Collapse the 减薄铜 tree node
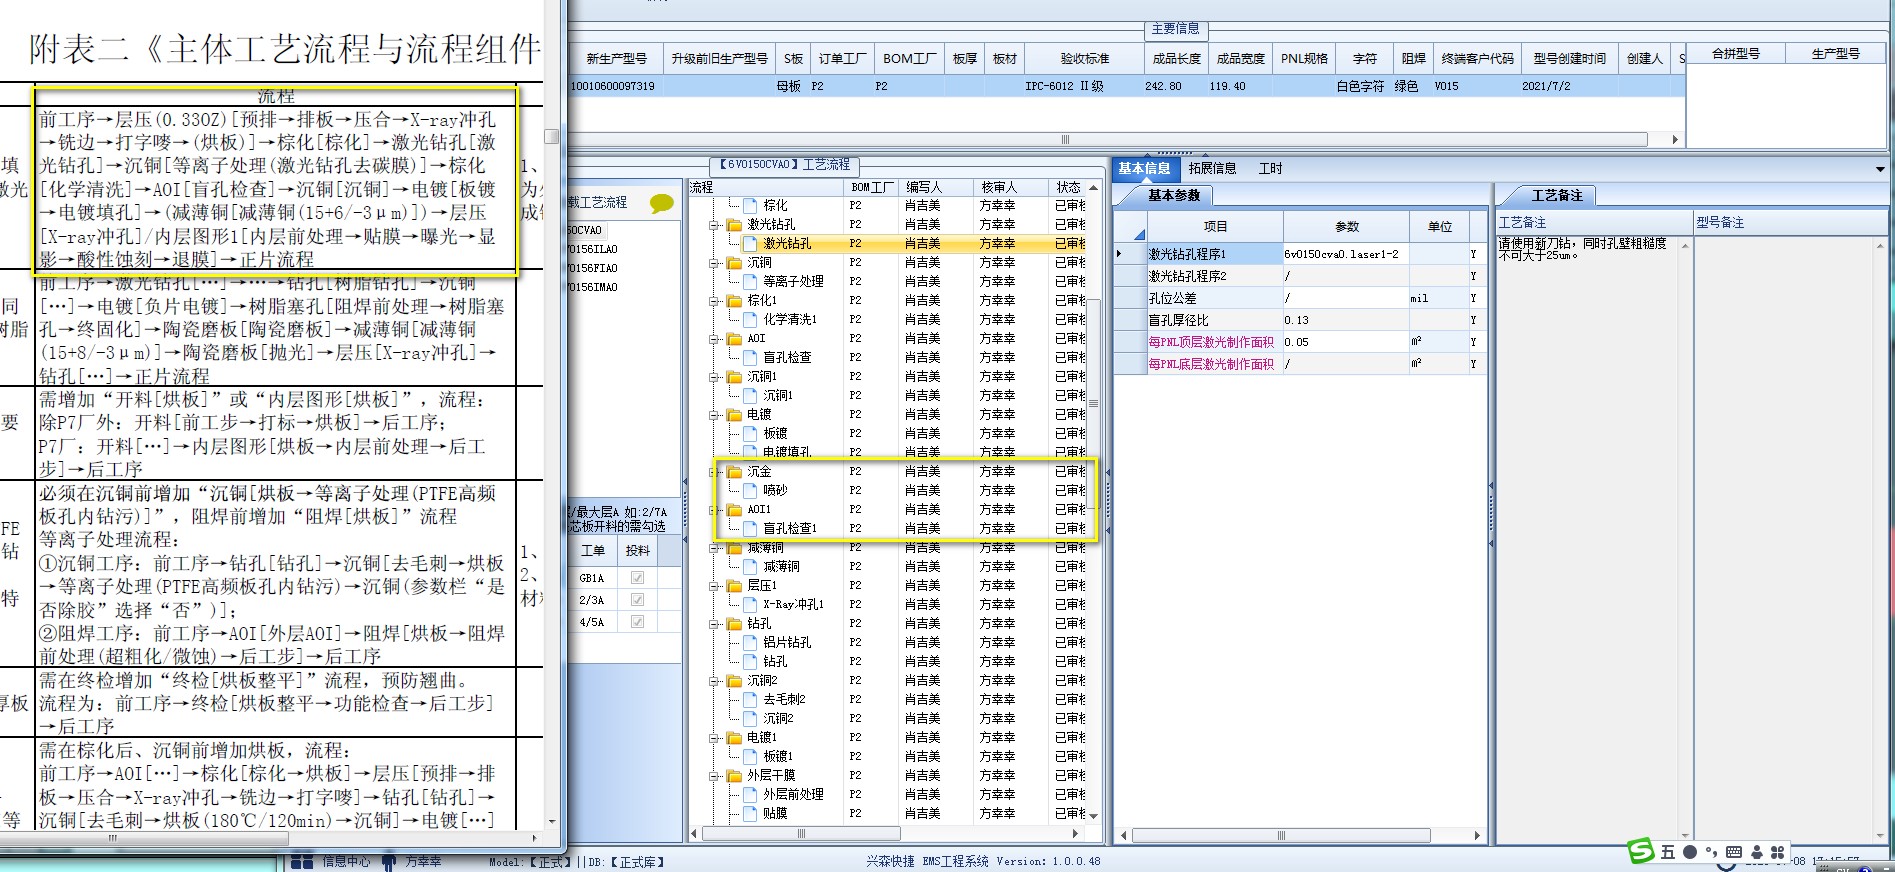 (715, 548)
